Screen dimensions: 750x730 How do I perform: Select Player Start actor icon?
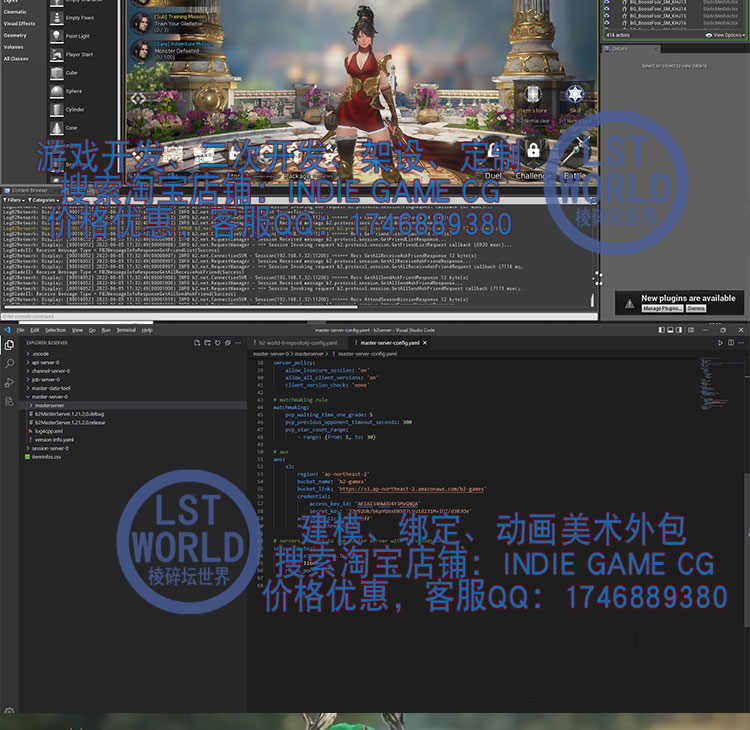coord(56,55)
